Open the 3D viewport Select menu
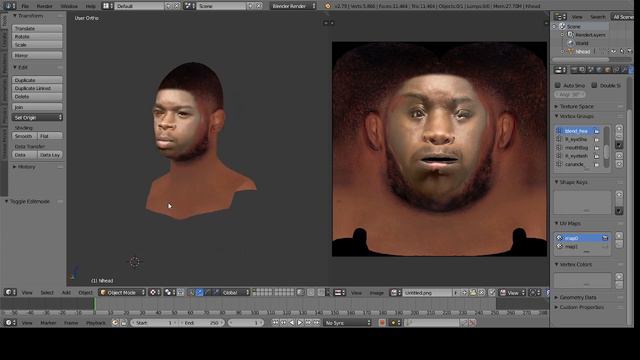 click(x=47, y=293)
